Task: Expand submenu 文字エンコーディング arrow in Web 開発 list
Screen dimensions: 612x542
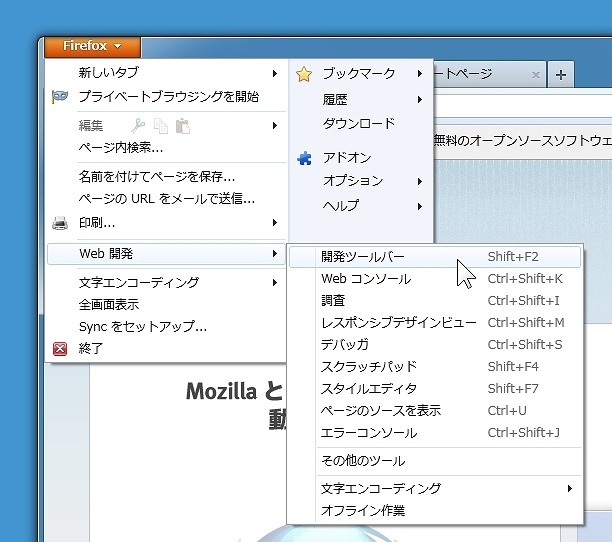Action: tap(570, 489)
